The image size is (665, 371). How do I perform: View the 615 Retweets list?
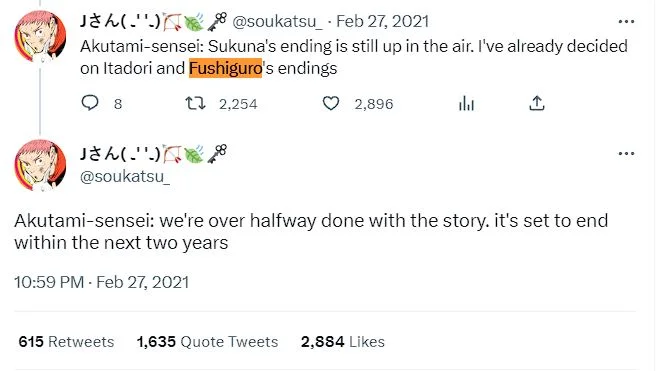[x=67, y=342]
